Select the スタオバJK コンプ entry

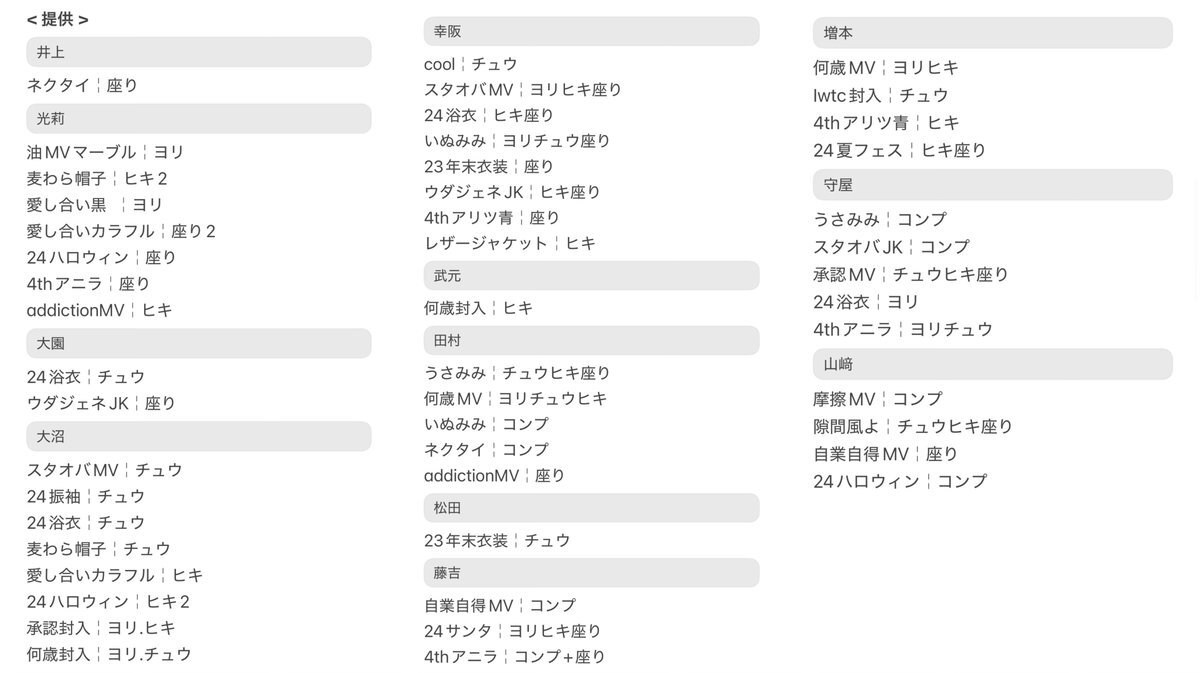(891, 246)
